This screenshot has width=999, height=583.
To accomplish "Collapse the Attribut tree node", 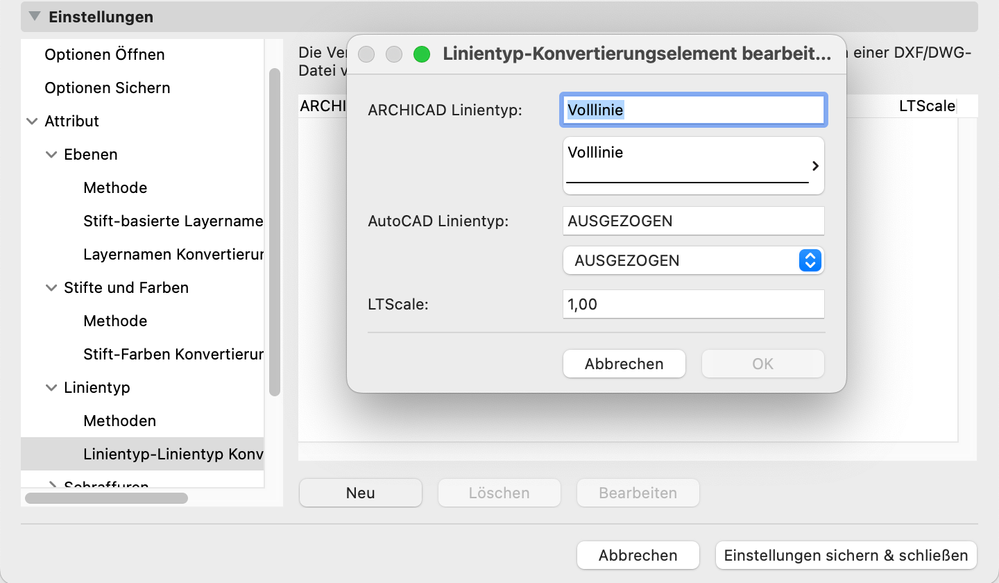I will (x=32, y=121).
